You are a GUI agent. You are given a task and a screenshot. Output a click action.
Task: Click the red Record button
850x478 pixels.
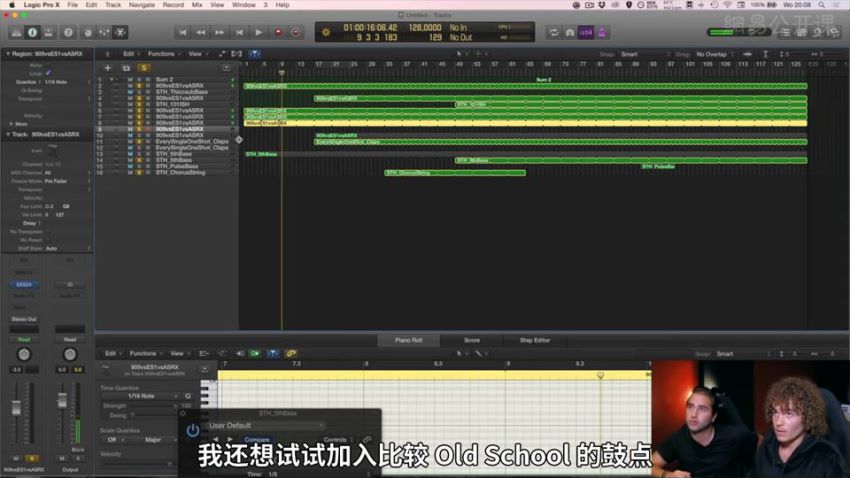coord(278,33)
